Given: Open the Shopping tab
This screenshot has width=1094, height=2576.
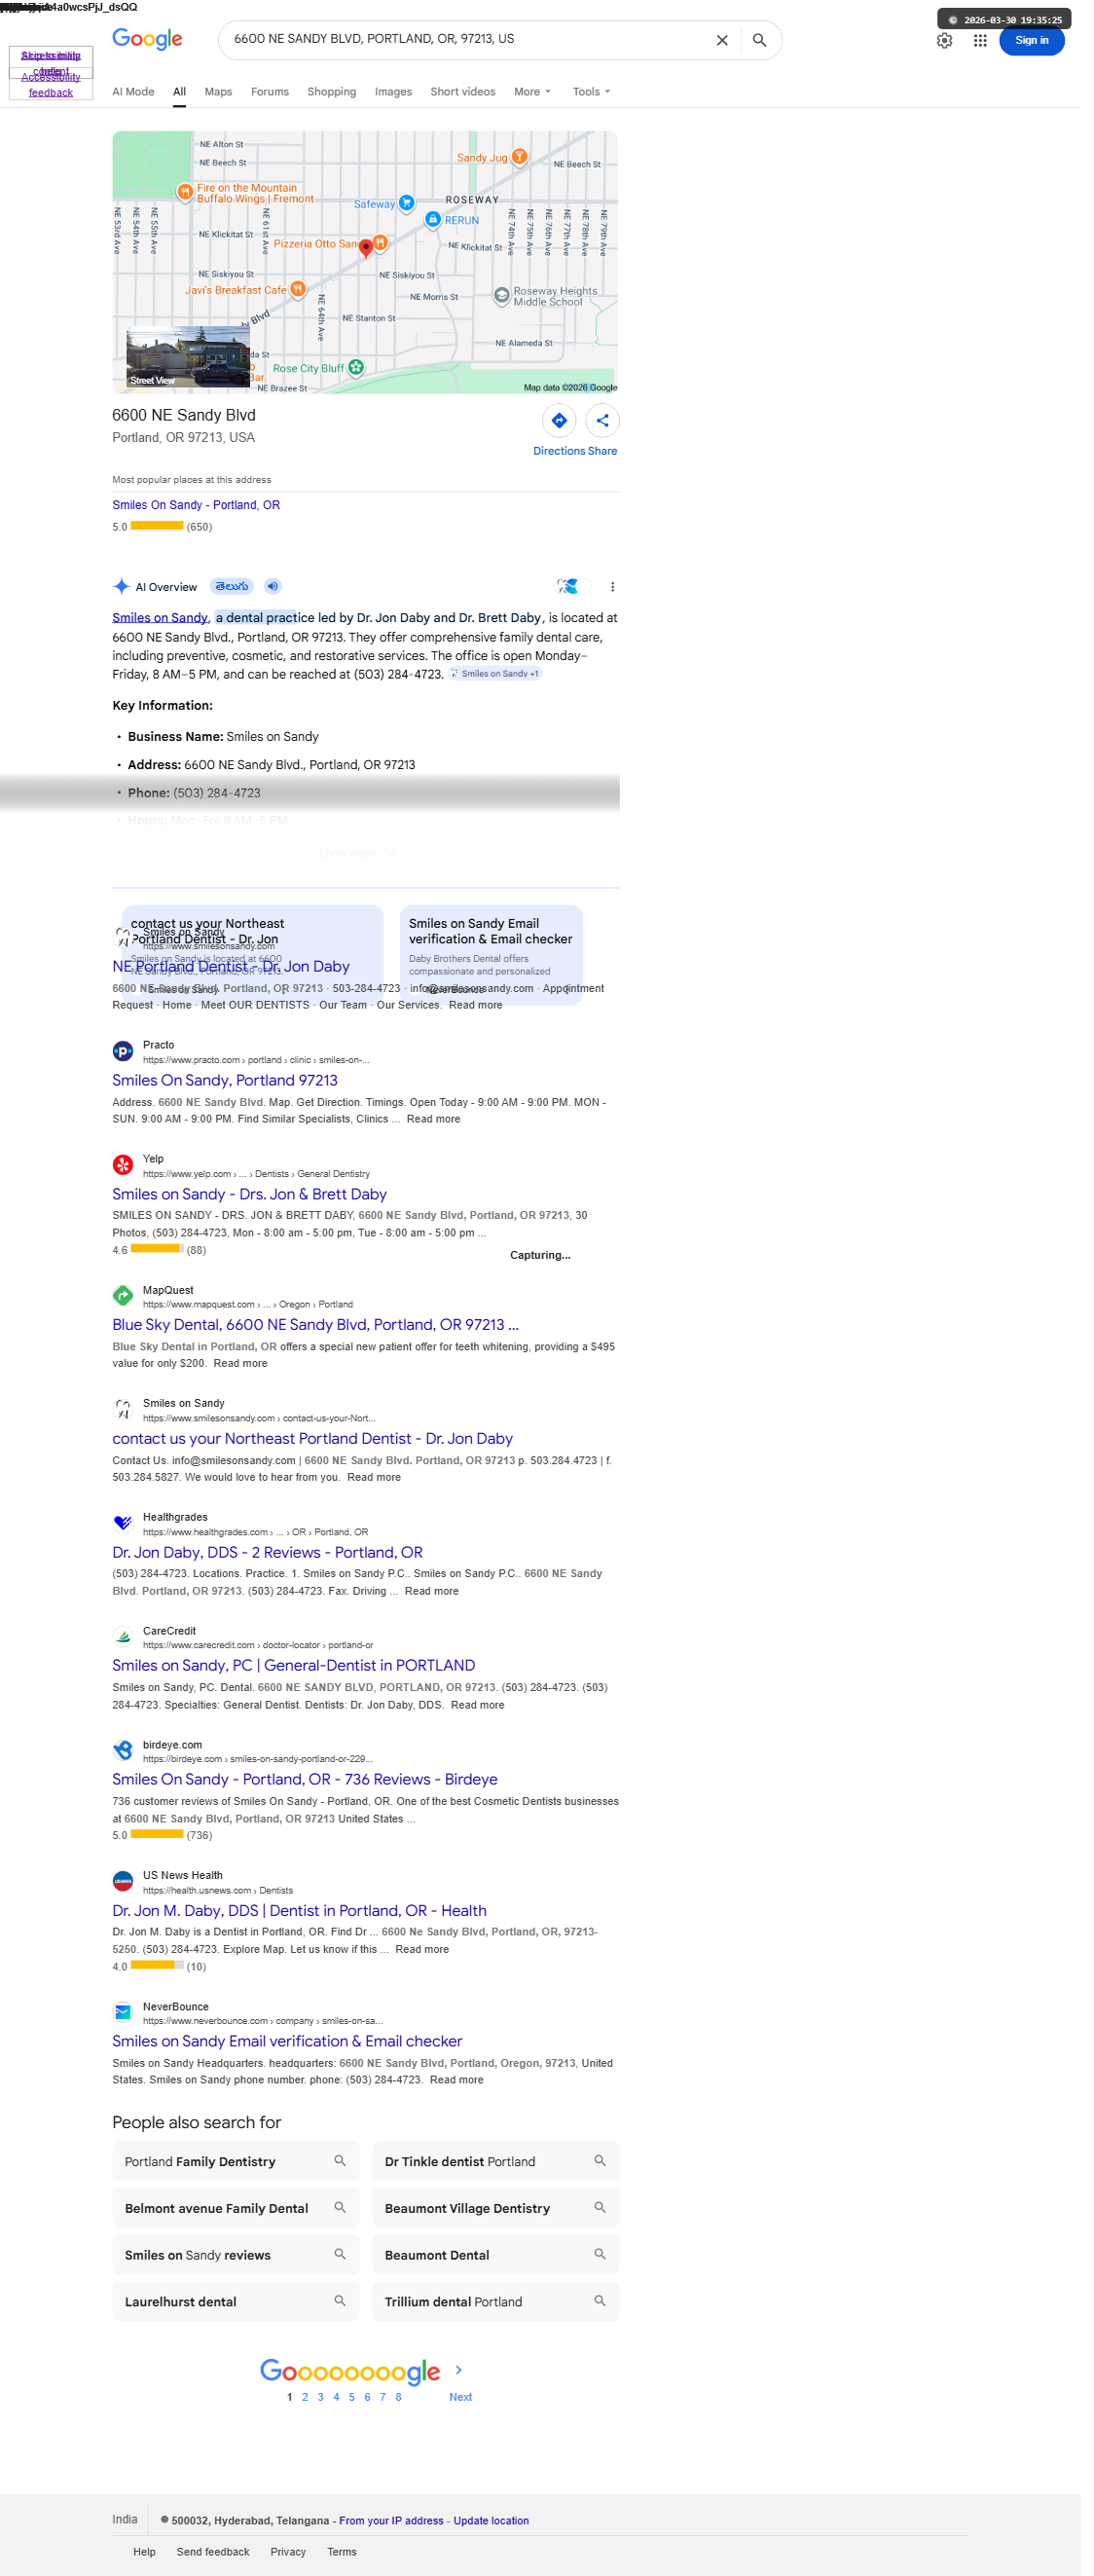Looking at the screenshot, I should (x=332, y=92).
